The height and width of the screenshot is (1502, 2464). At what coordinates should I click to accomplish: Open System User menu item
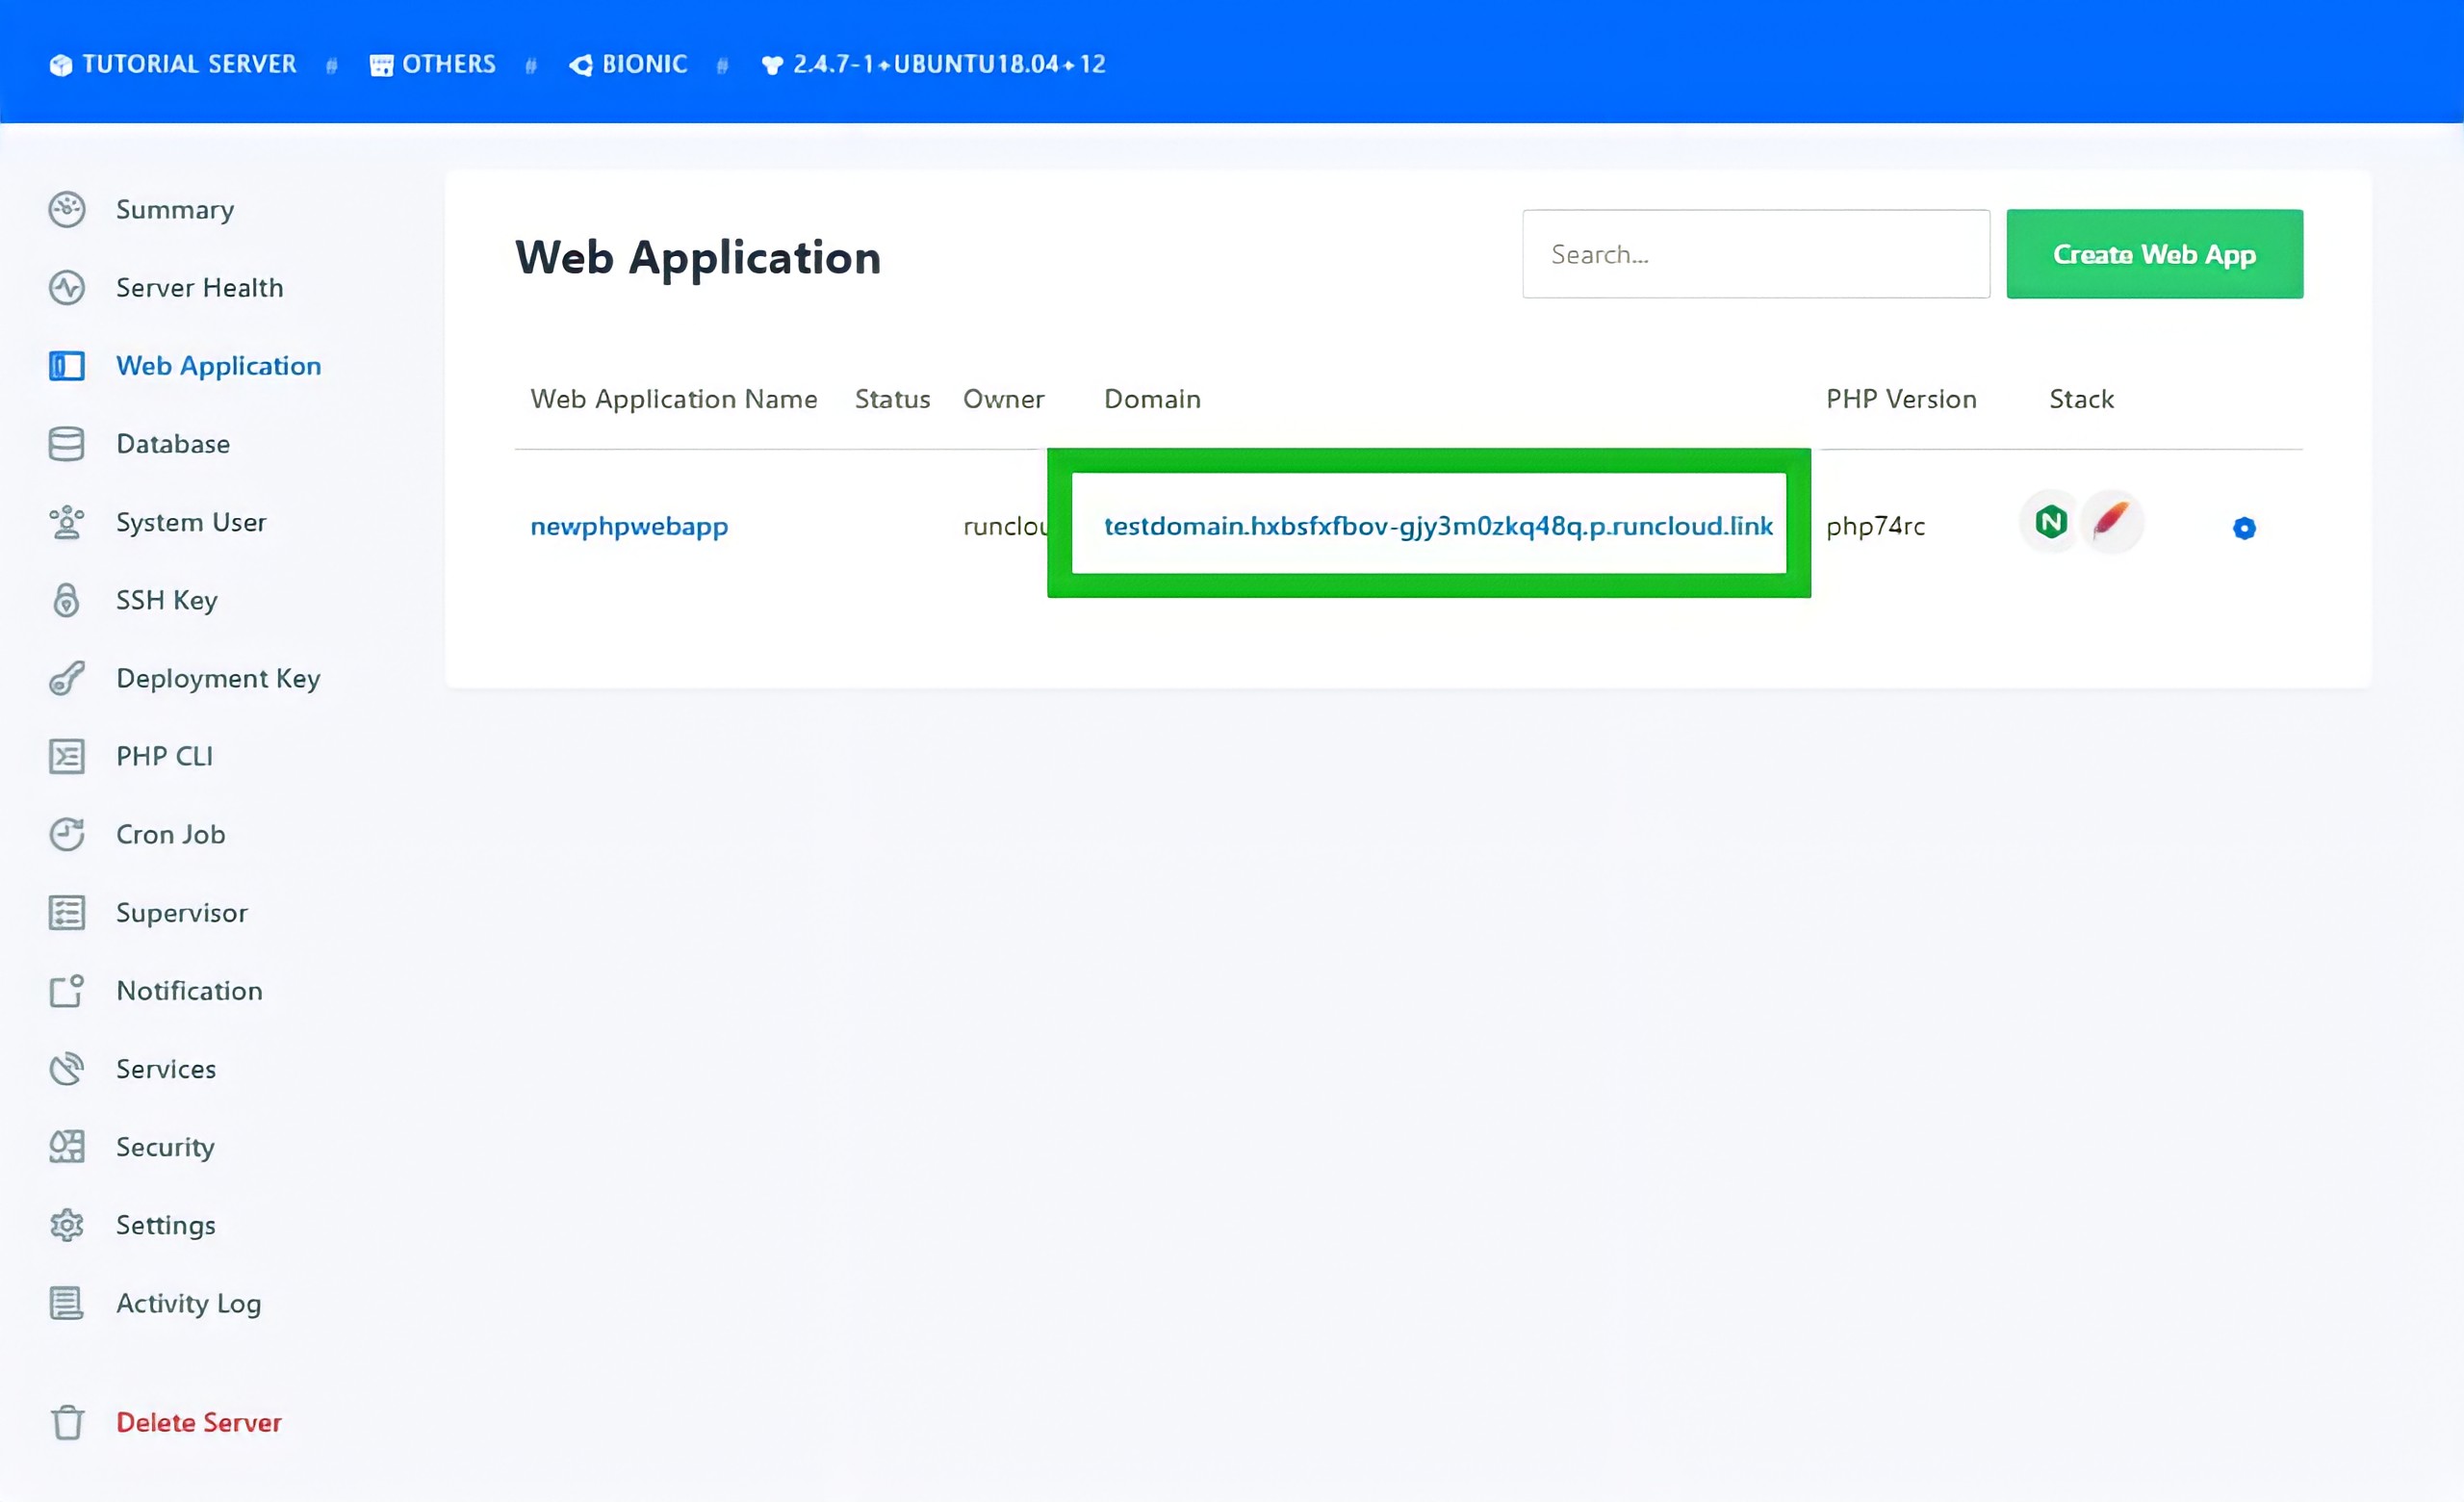[191, 522]
